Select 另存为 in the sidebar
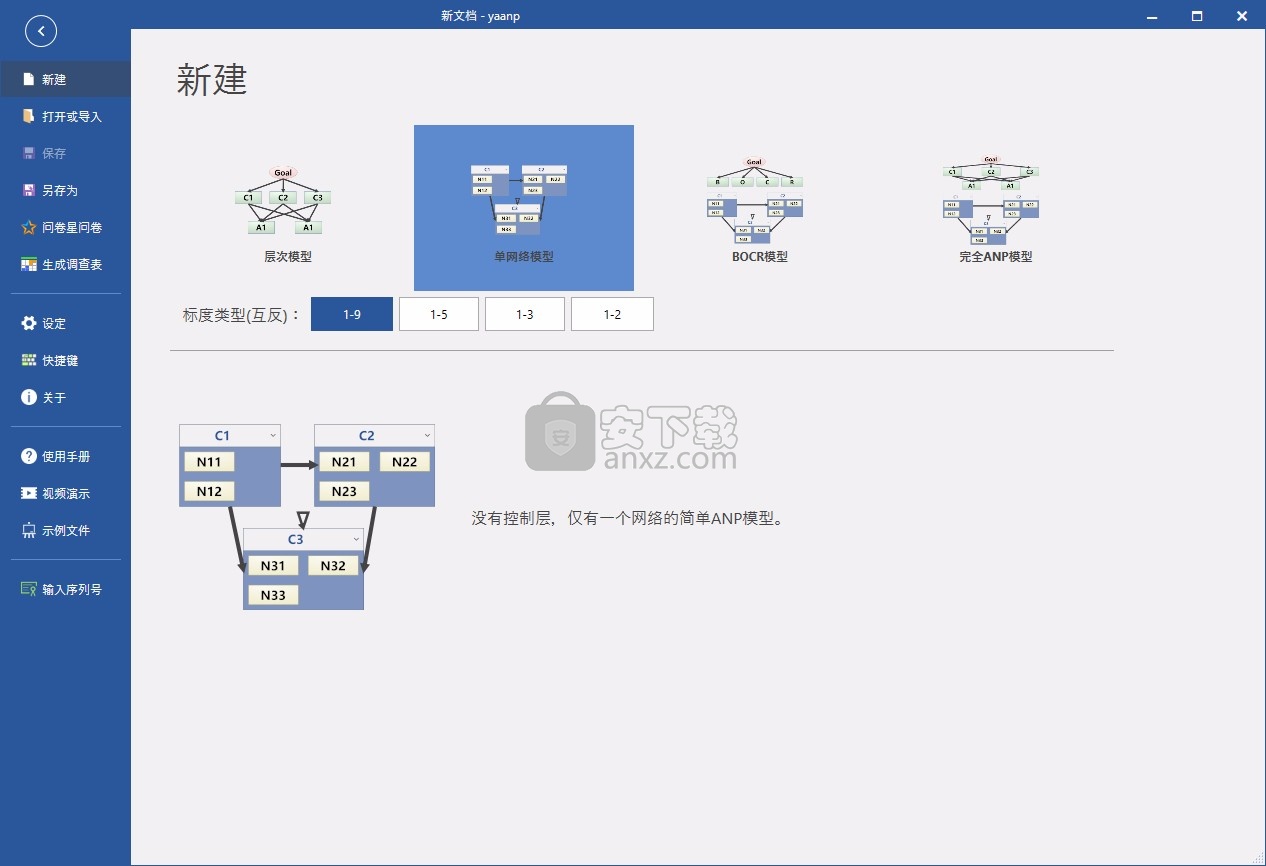 tap(65, 190)
